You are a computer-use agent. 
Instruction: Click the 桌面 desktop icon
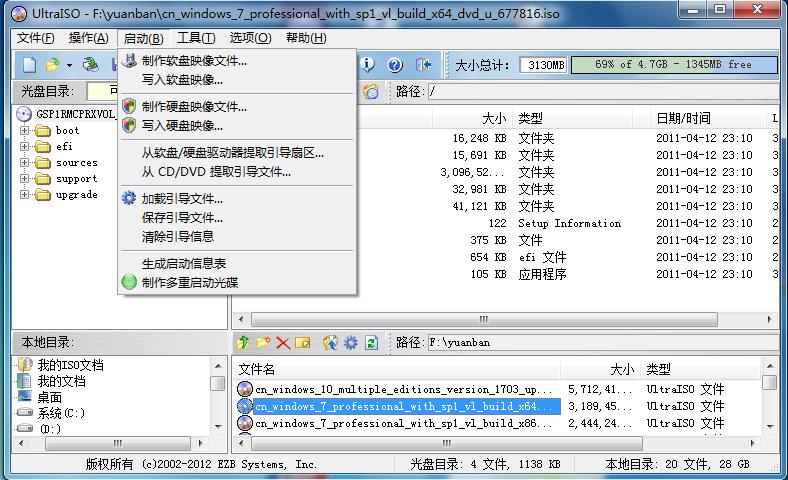click(x=25, y=397)
